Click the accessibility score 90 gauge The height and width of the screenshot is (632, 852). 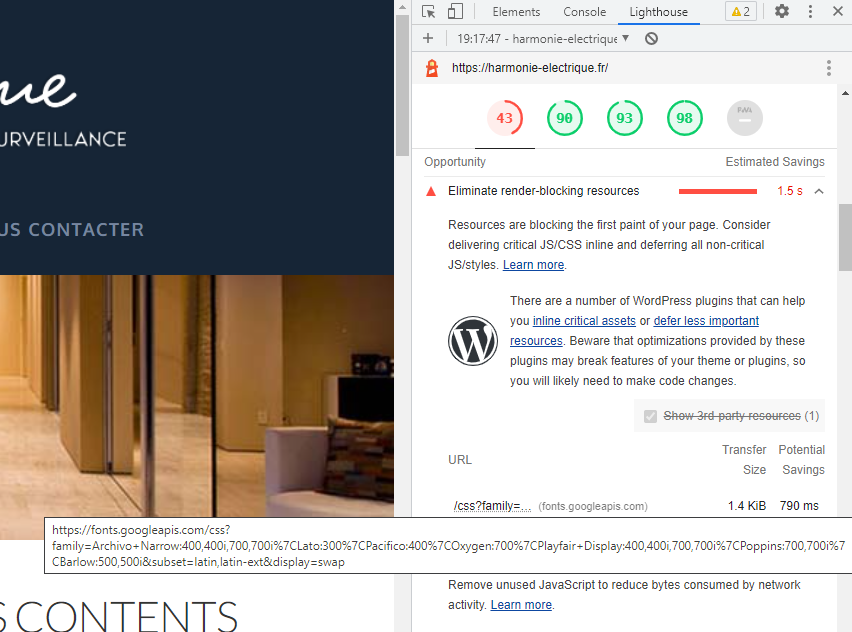[x=564, y=118]
